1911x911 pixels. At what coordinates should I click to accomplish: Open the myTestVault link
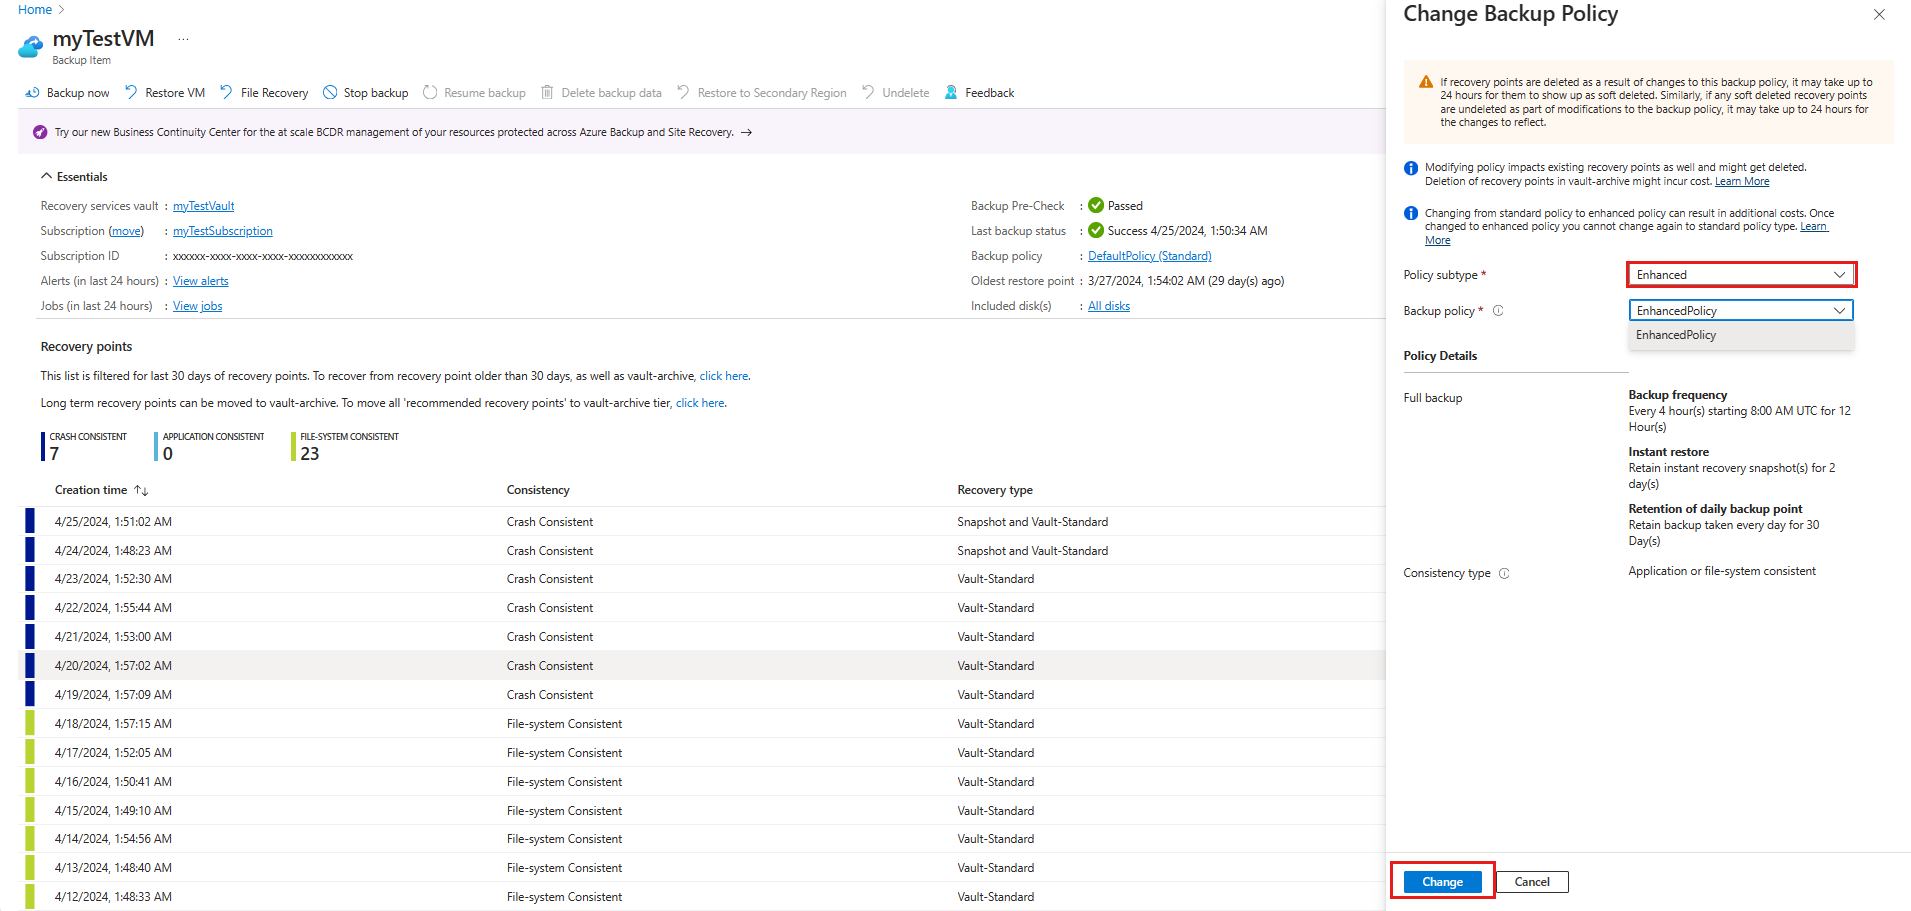(x=204, y=206)
